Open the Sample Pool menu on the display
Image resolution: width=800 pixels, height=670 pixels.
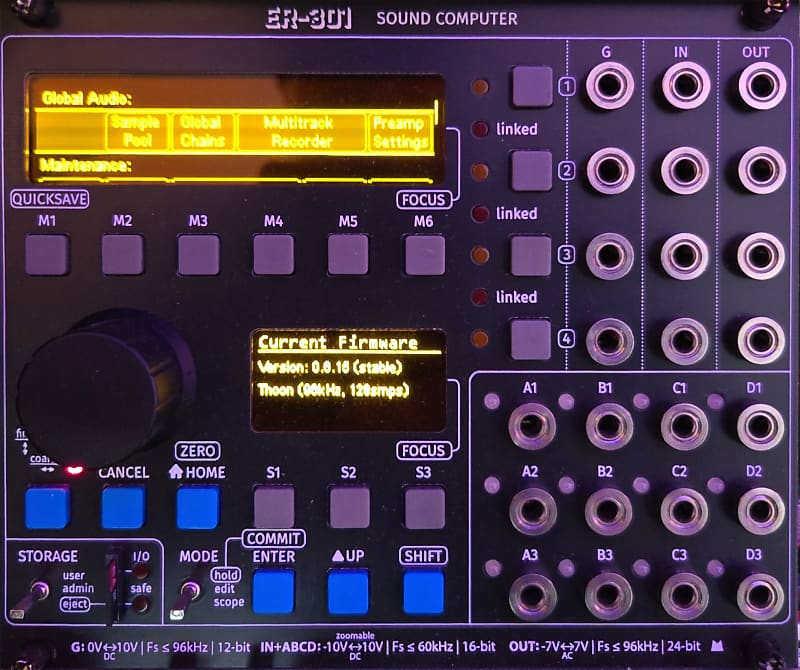pyautogui.click(x=136, y=131)
